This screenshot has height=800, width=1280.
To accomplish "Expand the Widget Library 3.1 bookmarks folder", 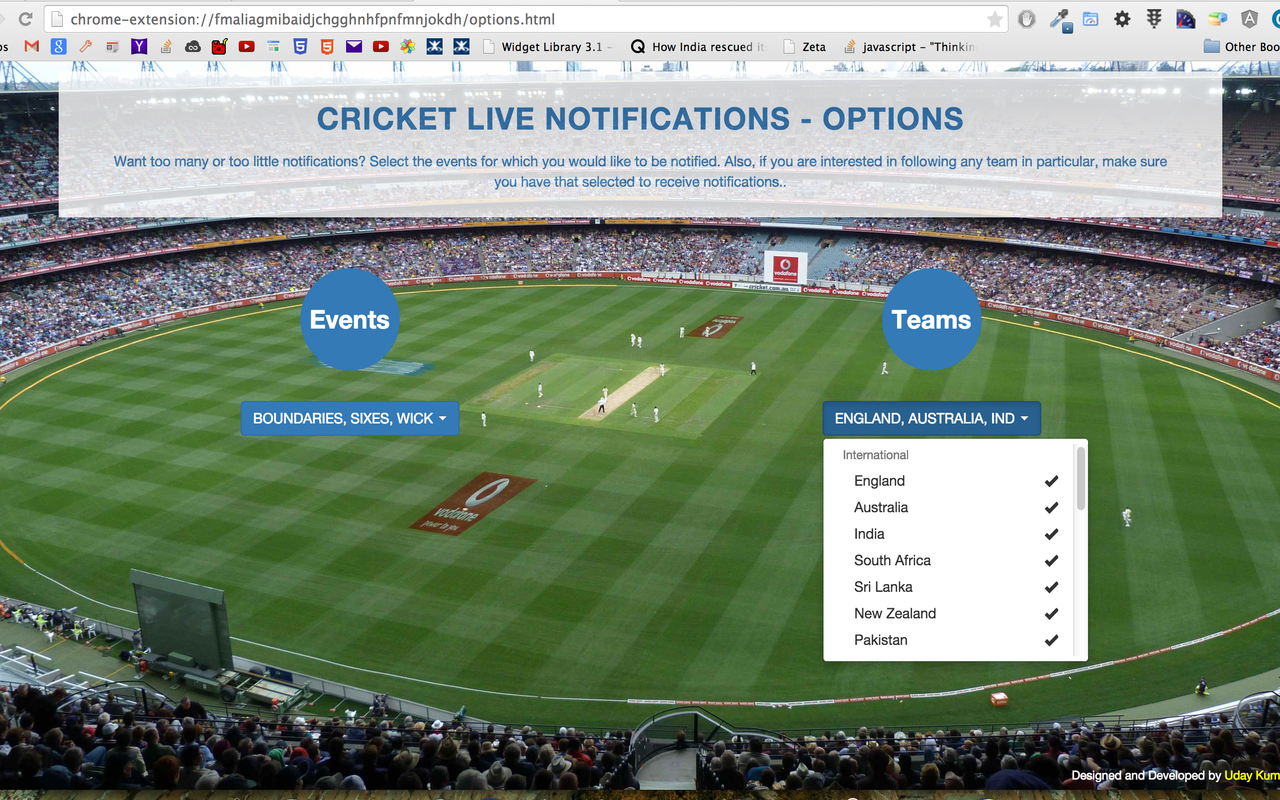I will pos(548,46).
